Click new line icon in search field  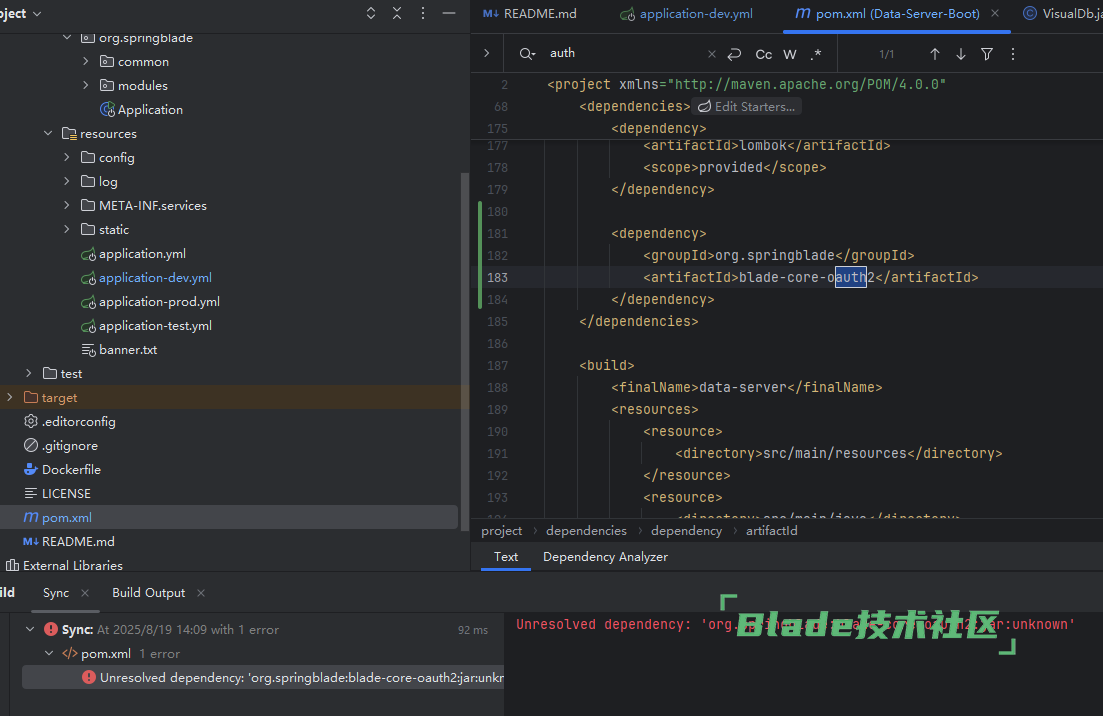[735, 54]
